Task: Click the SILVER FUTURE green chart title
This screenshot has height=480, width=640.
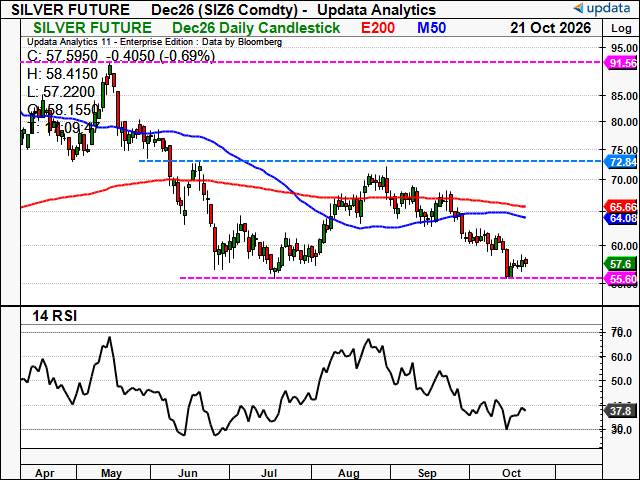Action: pos(92,28)
